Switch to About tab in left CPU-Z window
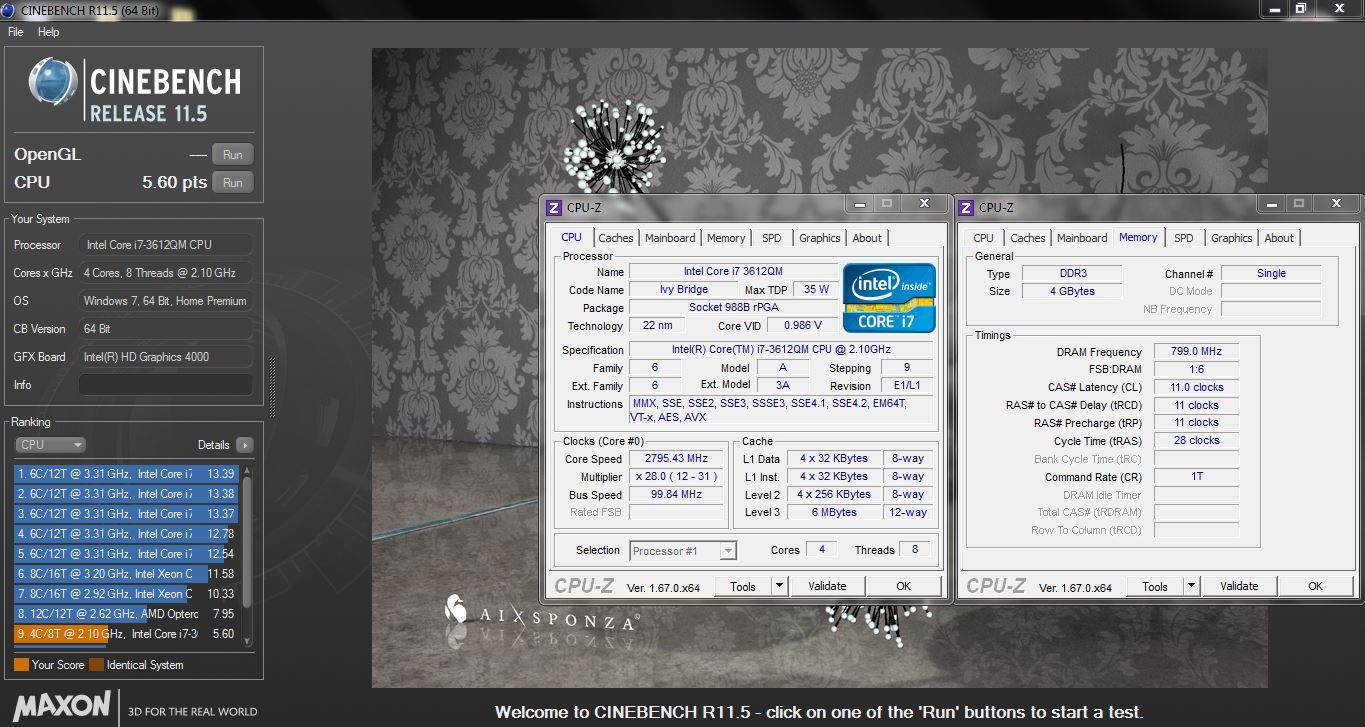The width and height of the screenshot is (1365, 727). coord(867,238)
